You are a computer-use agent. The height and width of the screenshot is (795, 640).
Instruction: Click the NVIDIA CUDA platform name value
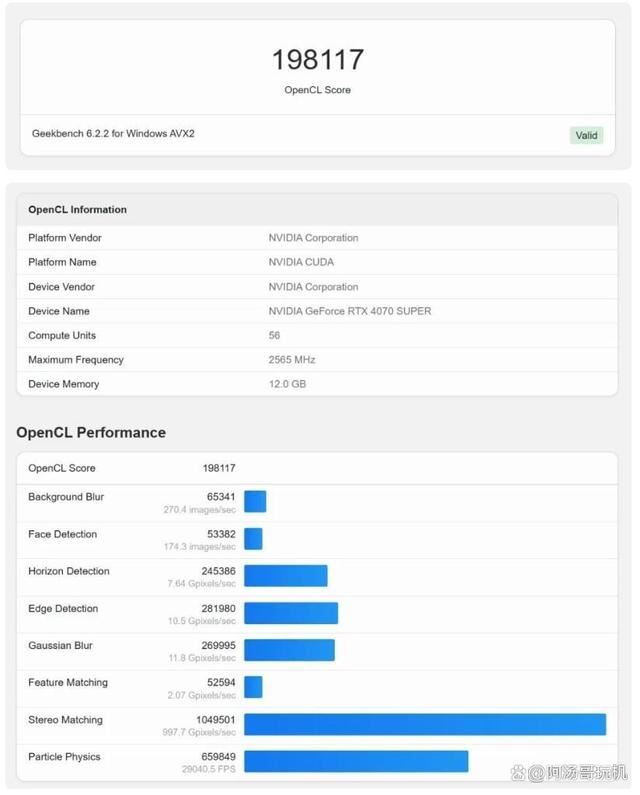pyautogui.click(x=301, y=262)
